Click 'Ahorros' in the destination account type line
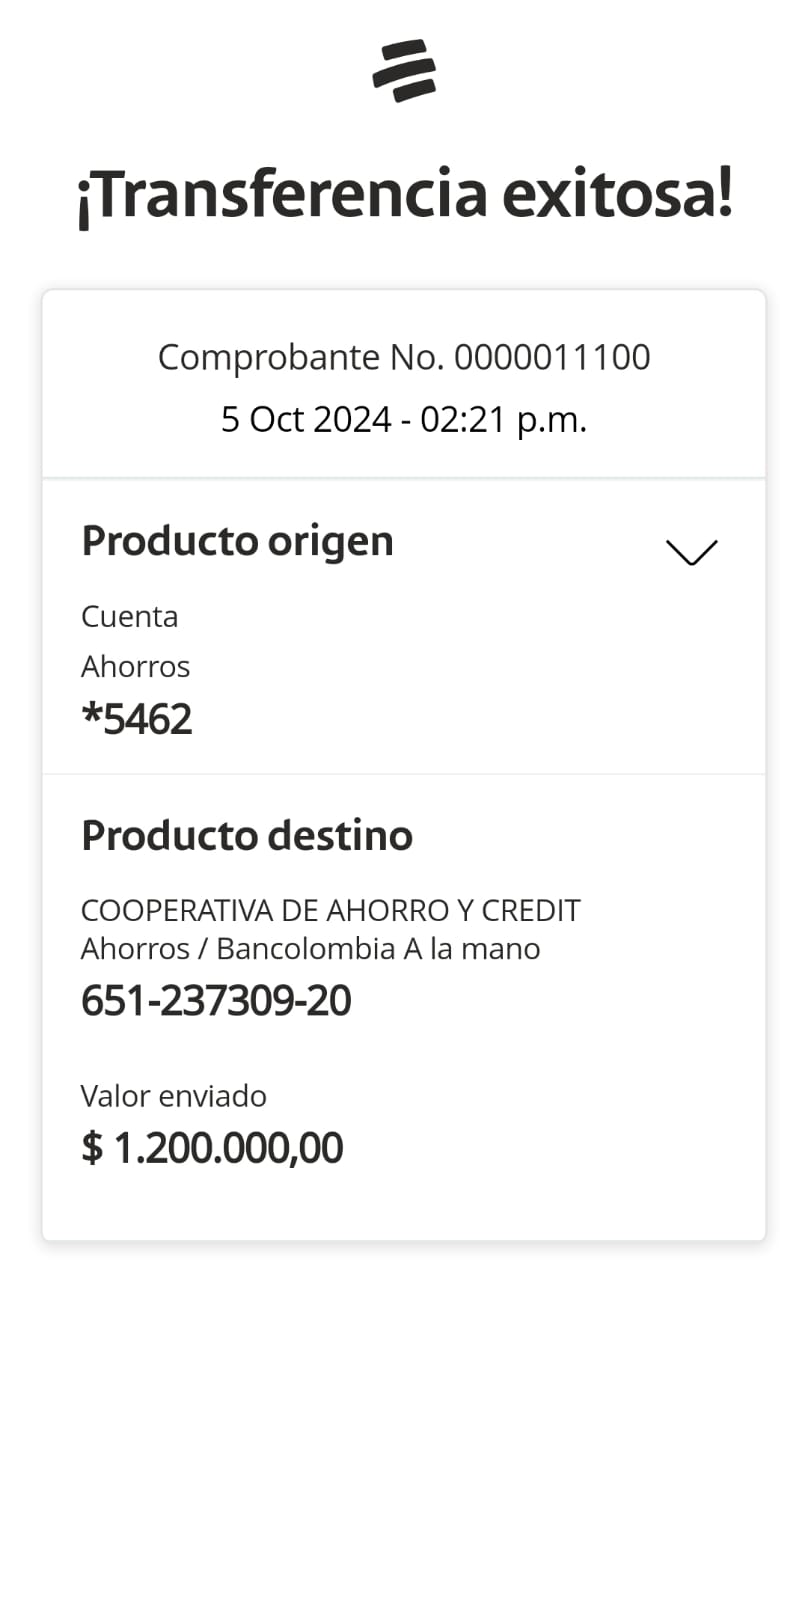 point(135,948)
